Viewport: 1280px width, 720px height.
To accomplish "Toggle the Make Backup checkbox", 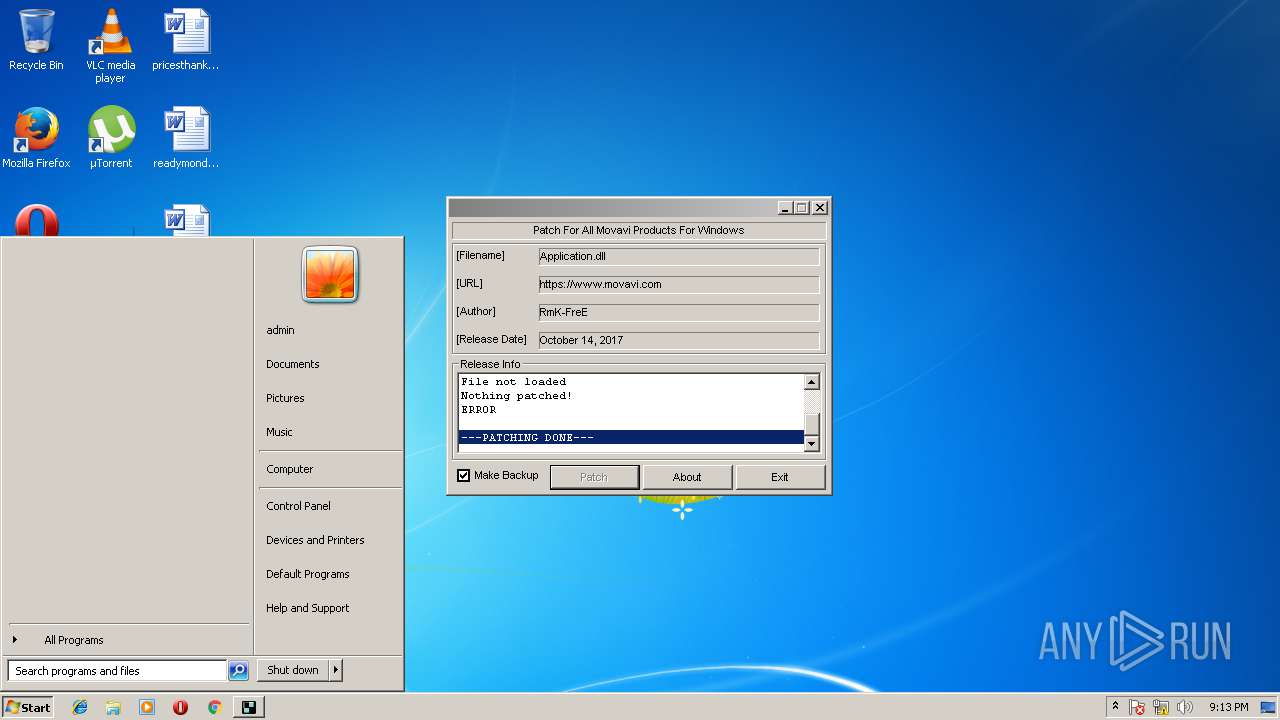I will click(463, 476).
